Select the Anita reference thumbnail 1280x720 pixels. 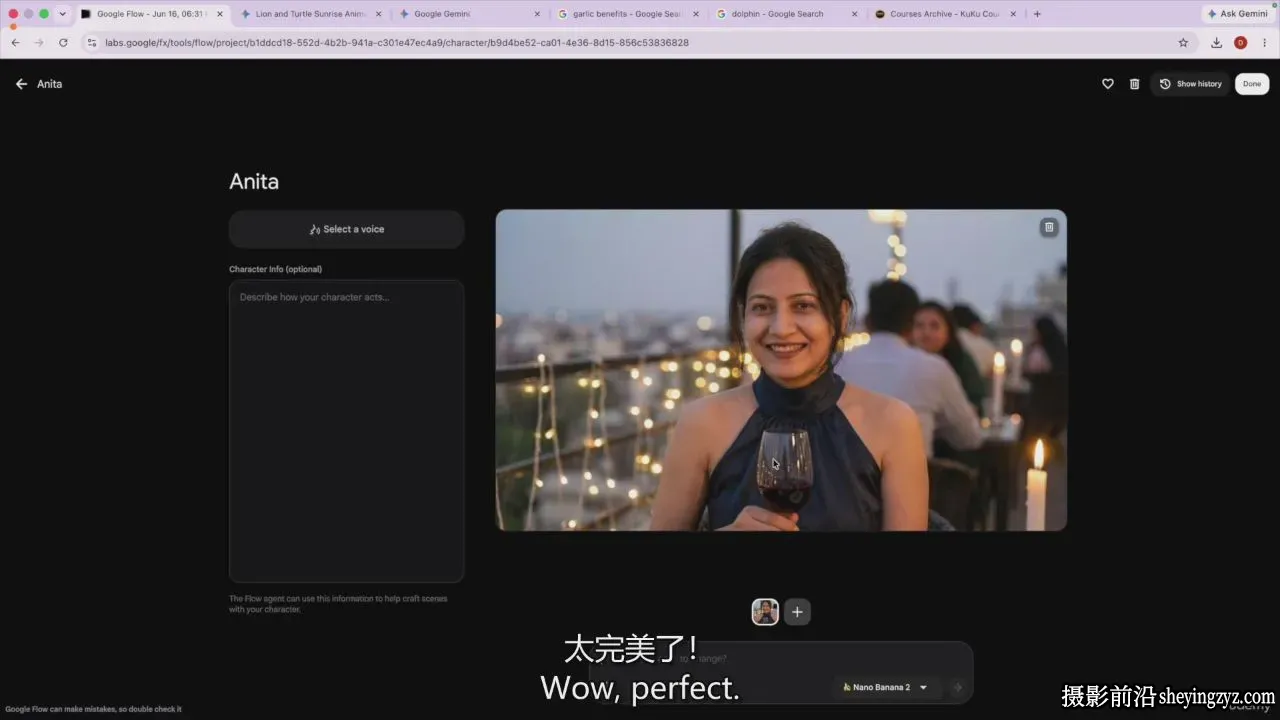pyautogui.click(x=765, y=612)
